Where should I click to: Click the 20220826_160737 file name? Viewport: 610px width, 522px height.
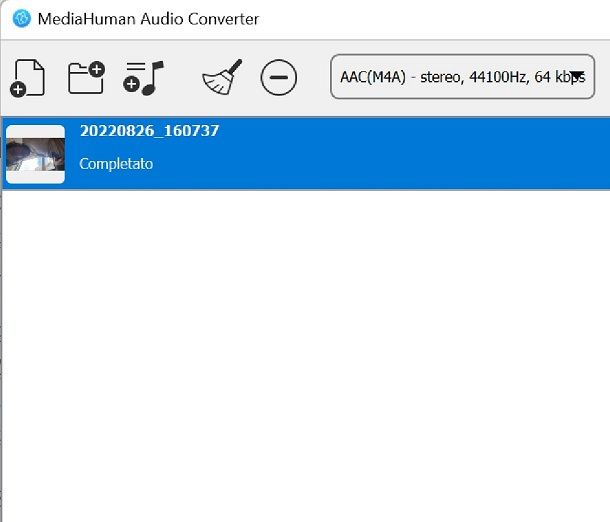click(x=149, y=131)
